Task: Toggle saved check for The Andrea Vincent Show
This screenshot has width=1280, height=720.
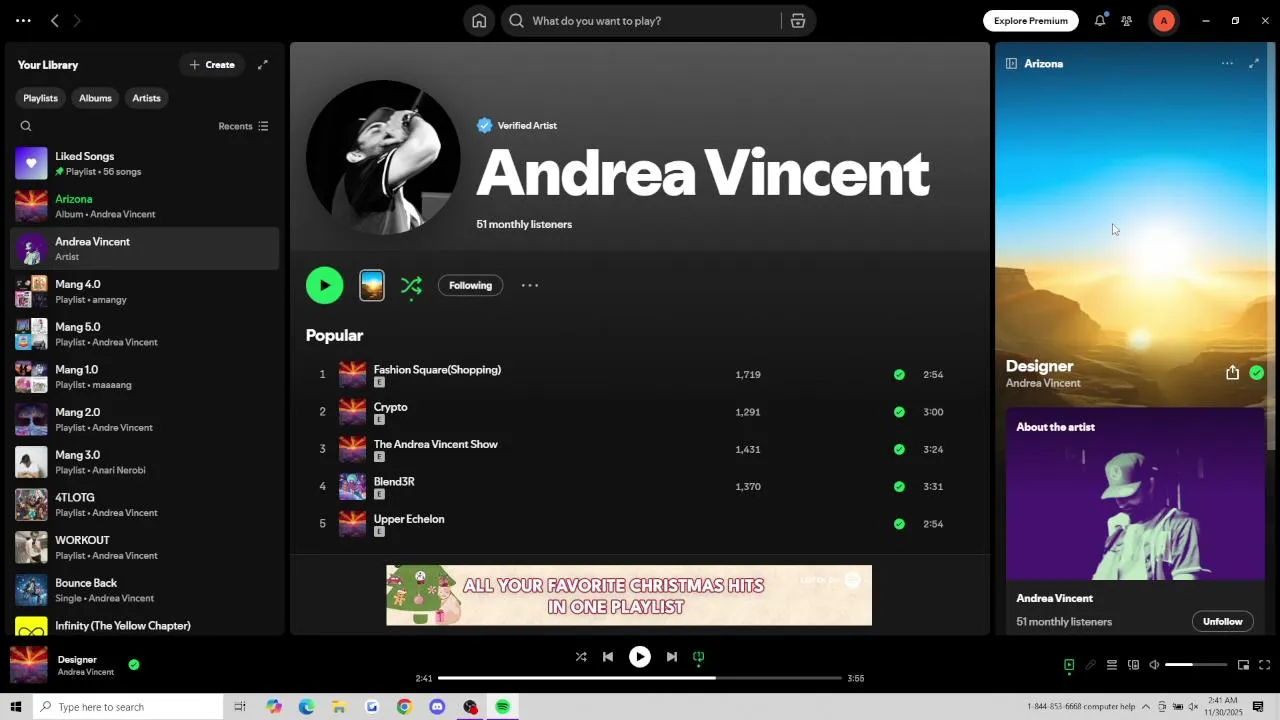Action: (899, 449)
